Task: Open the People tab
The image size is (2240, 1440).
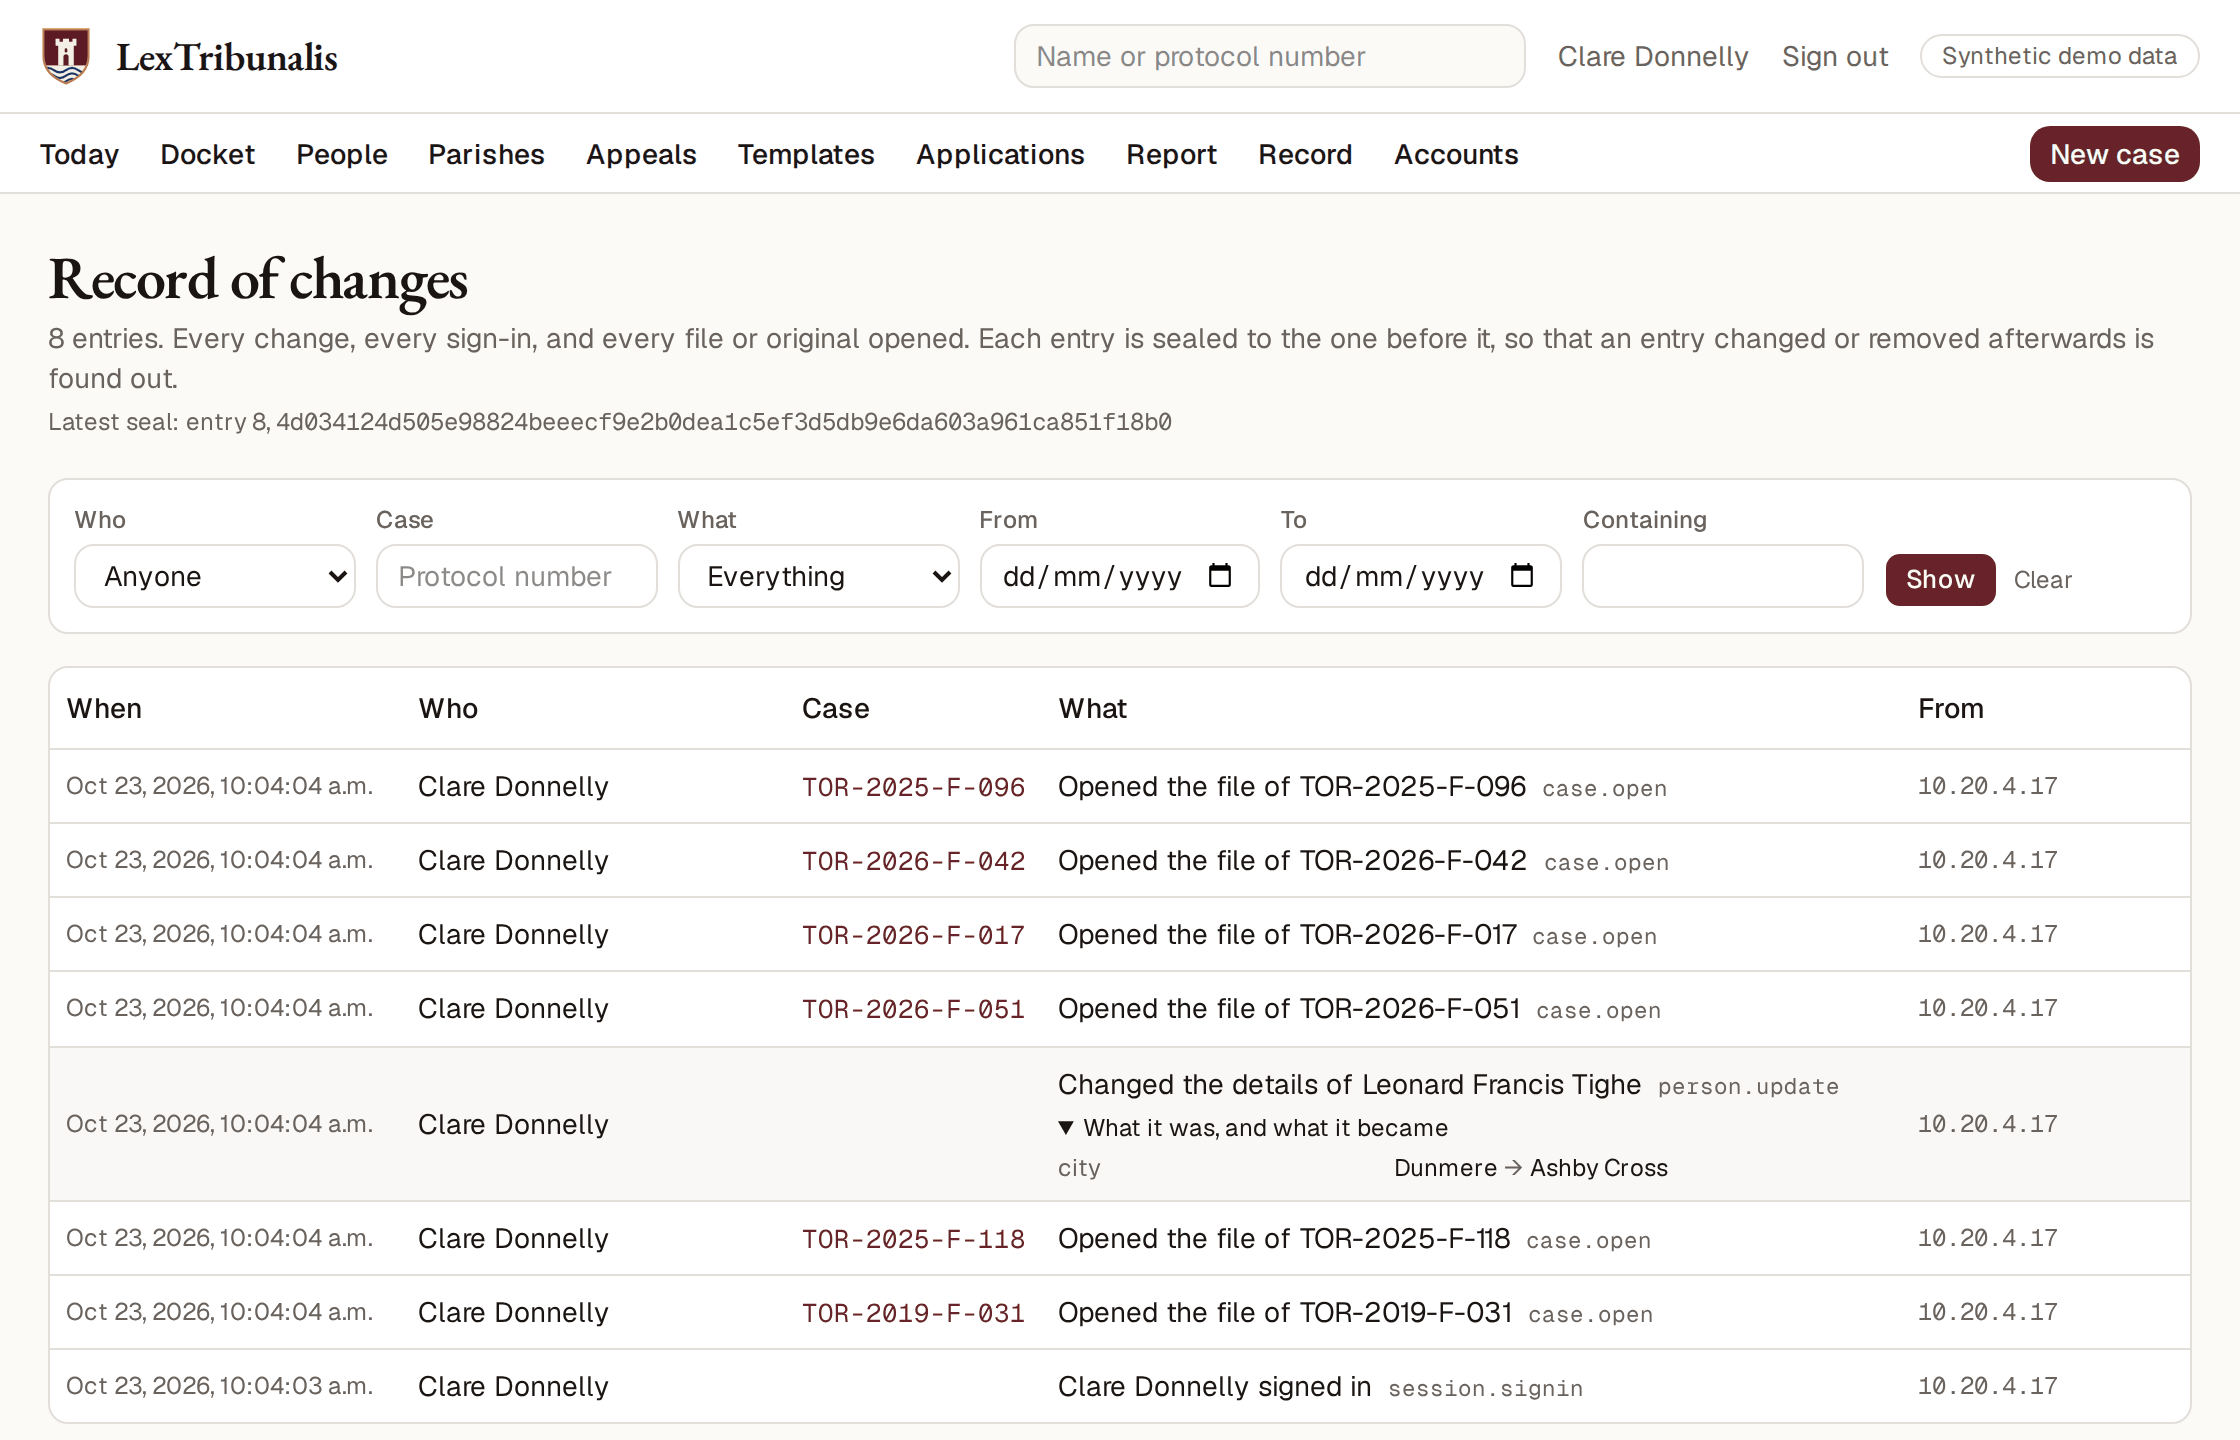Action: coord(342,154)
